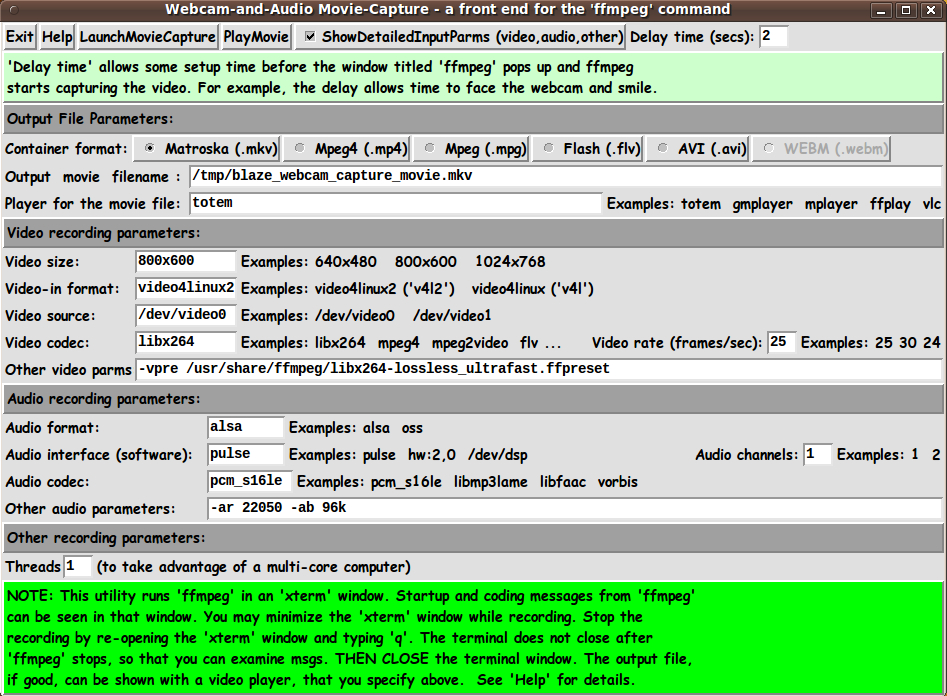Click the 'Audio recording parameters:' heading
The height and width of the screenshot is (696, 947).
(x=104, y=399)
